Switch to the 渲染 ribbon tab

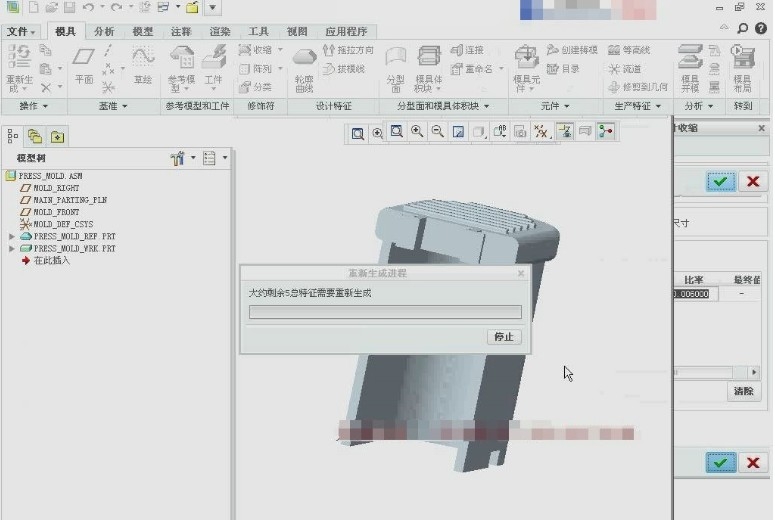click(219, 32)
